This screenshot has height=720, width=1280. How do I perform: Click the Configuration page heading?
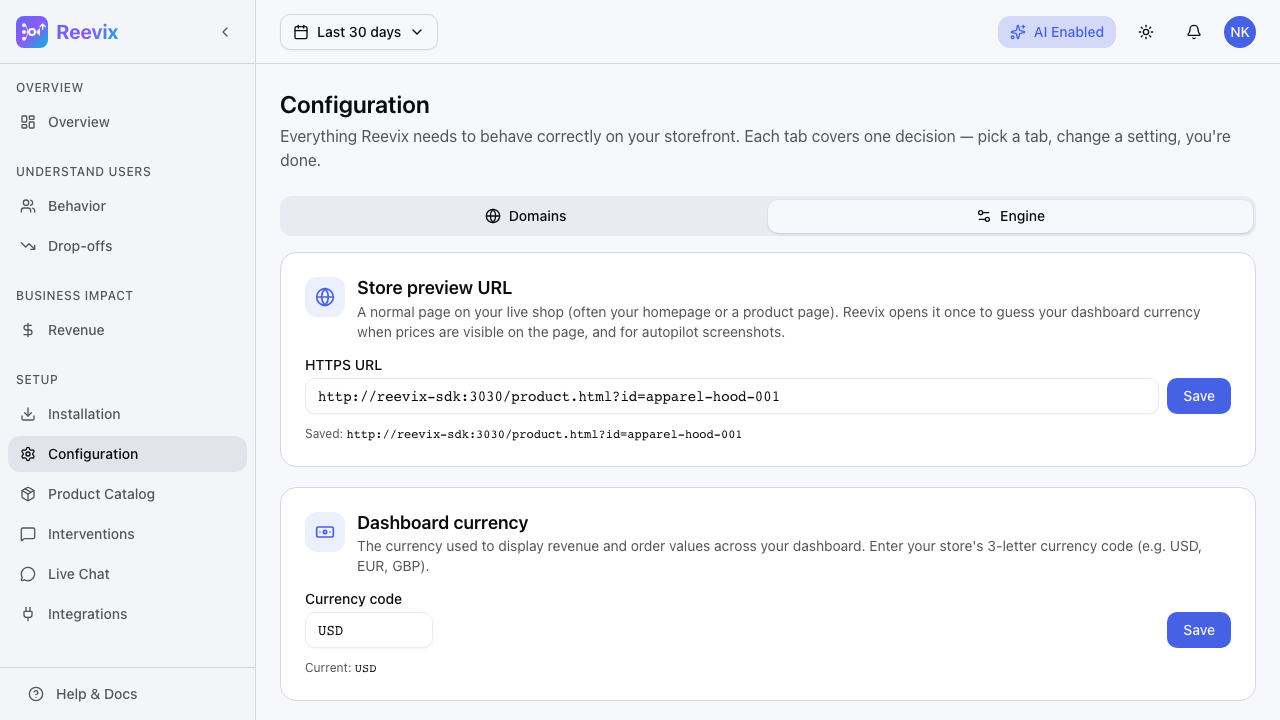pyautogui.click(x=355, y=105)
